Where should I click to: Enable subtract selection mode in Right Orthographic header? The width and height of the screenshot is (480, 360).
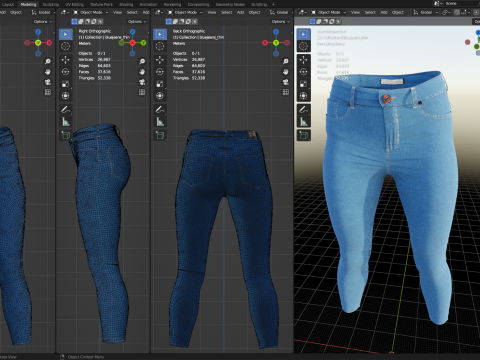[x=87, y=21]
